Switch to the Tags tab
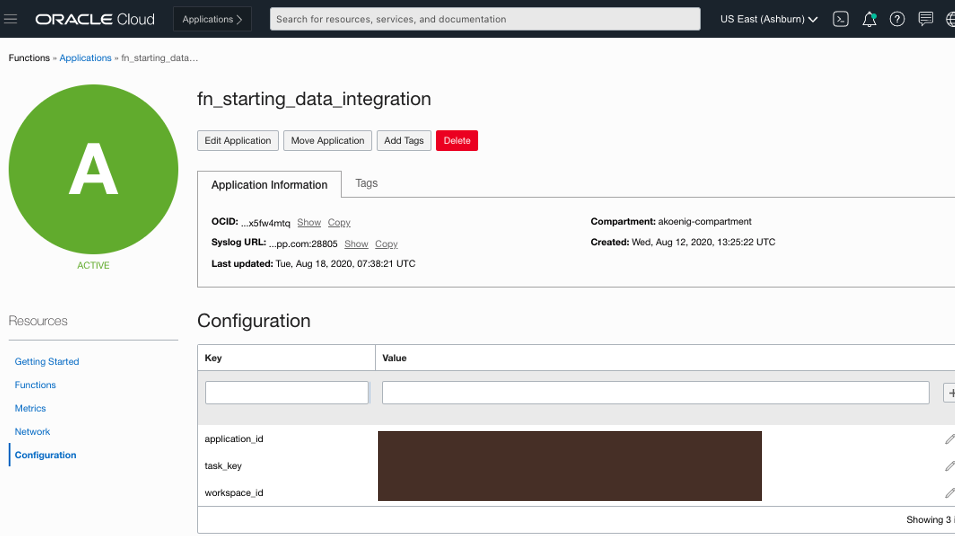Image resolution: width=955 pixels, height=536 pixels. pyautogui.click(x=367, y=183)
